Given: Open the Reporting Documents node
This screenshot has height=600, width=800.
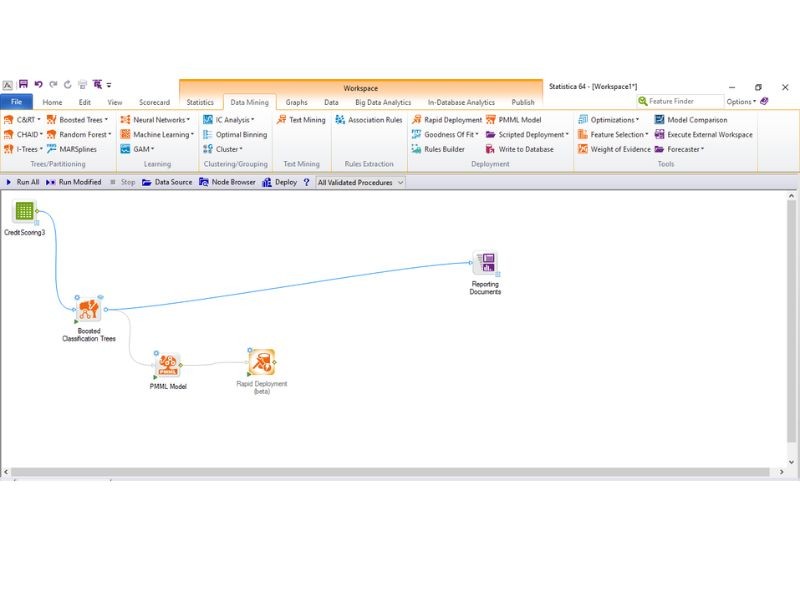Looking at the screenshot, I should pos(485,263).
